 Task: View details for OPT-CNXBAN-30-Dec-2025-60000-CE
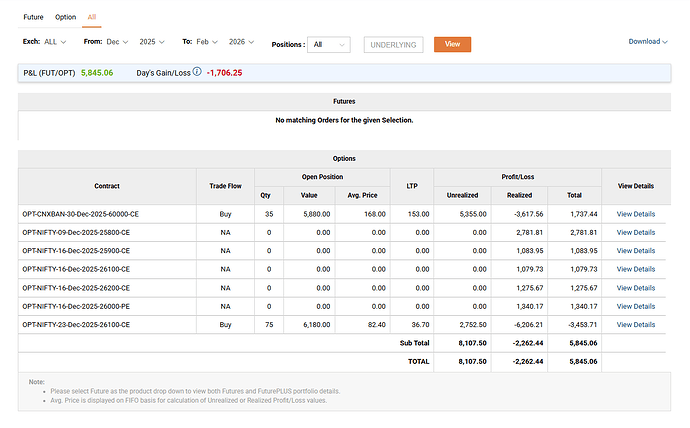pyautogui.click(x=635, y=214)
